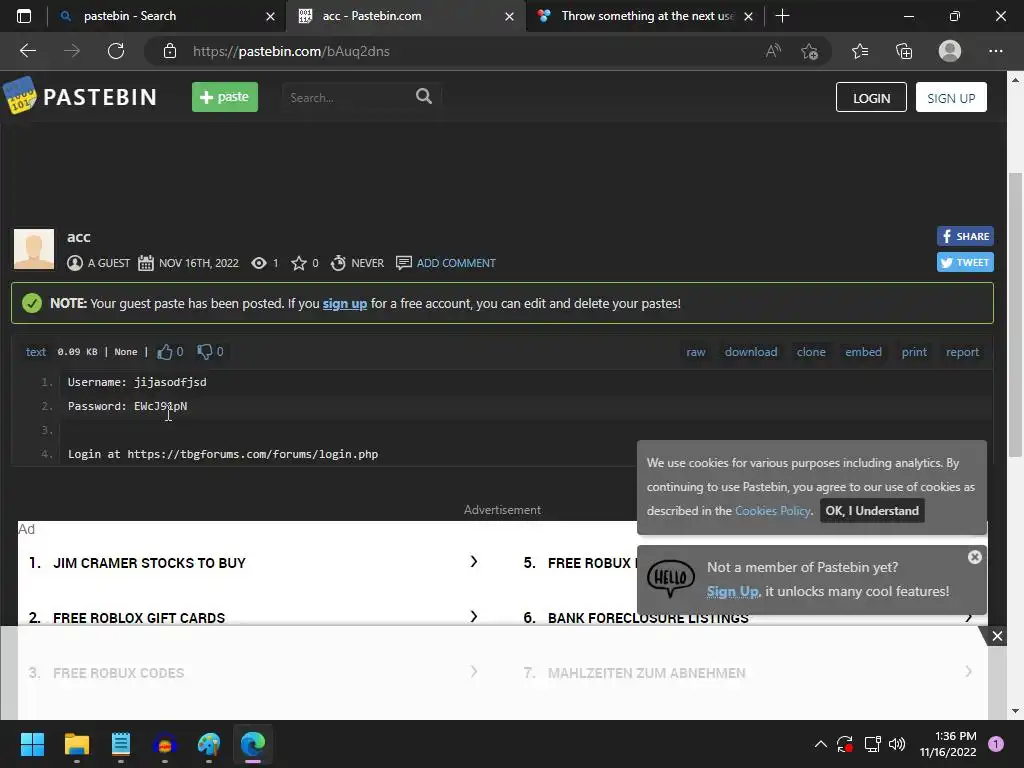Click the 'sign up' link in the note

(345, 303)
